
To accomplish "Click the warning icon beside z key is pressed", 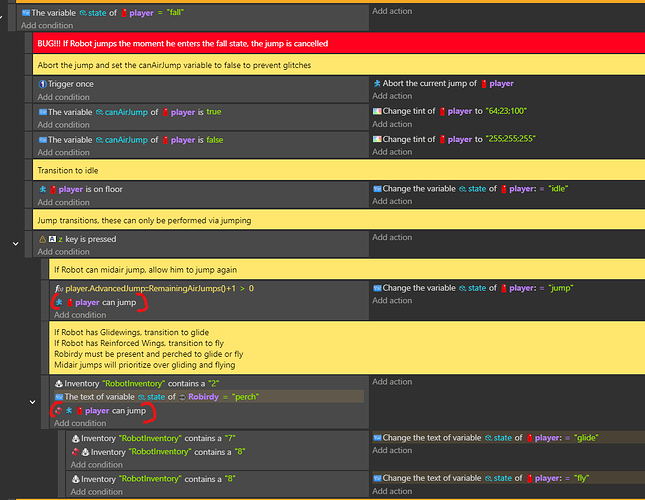I will tap(43, 239).
